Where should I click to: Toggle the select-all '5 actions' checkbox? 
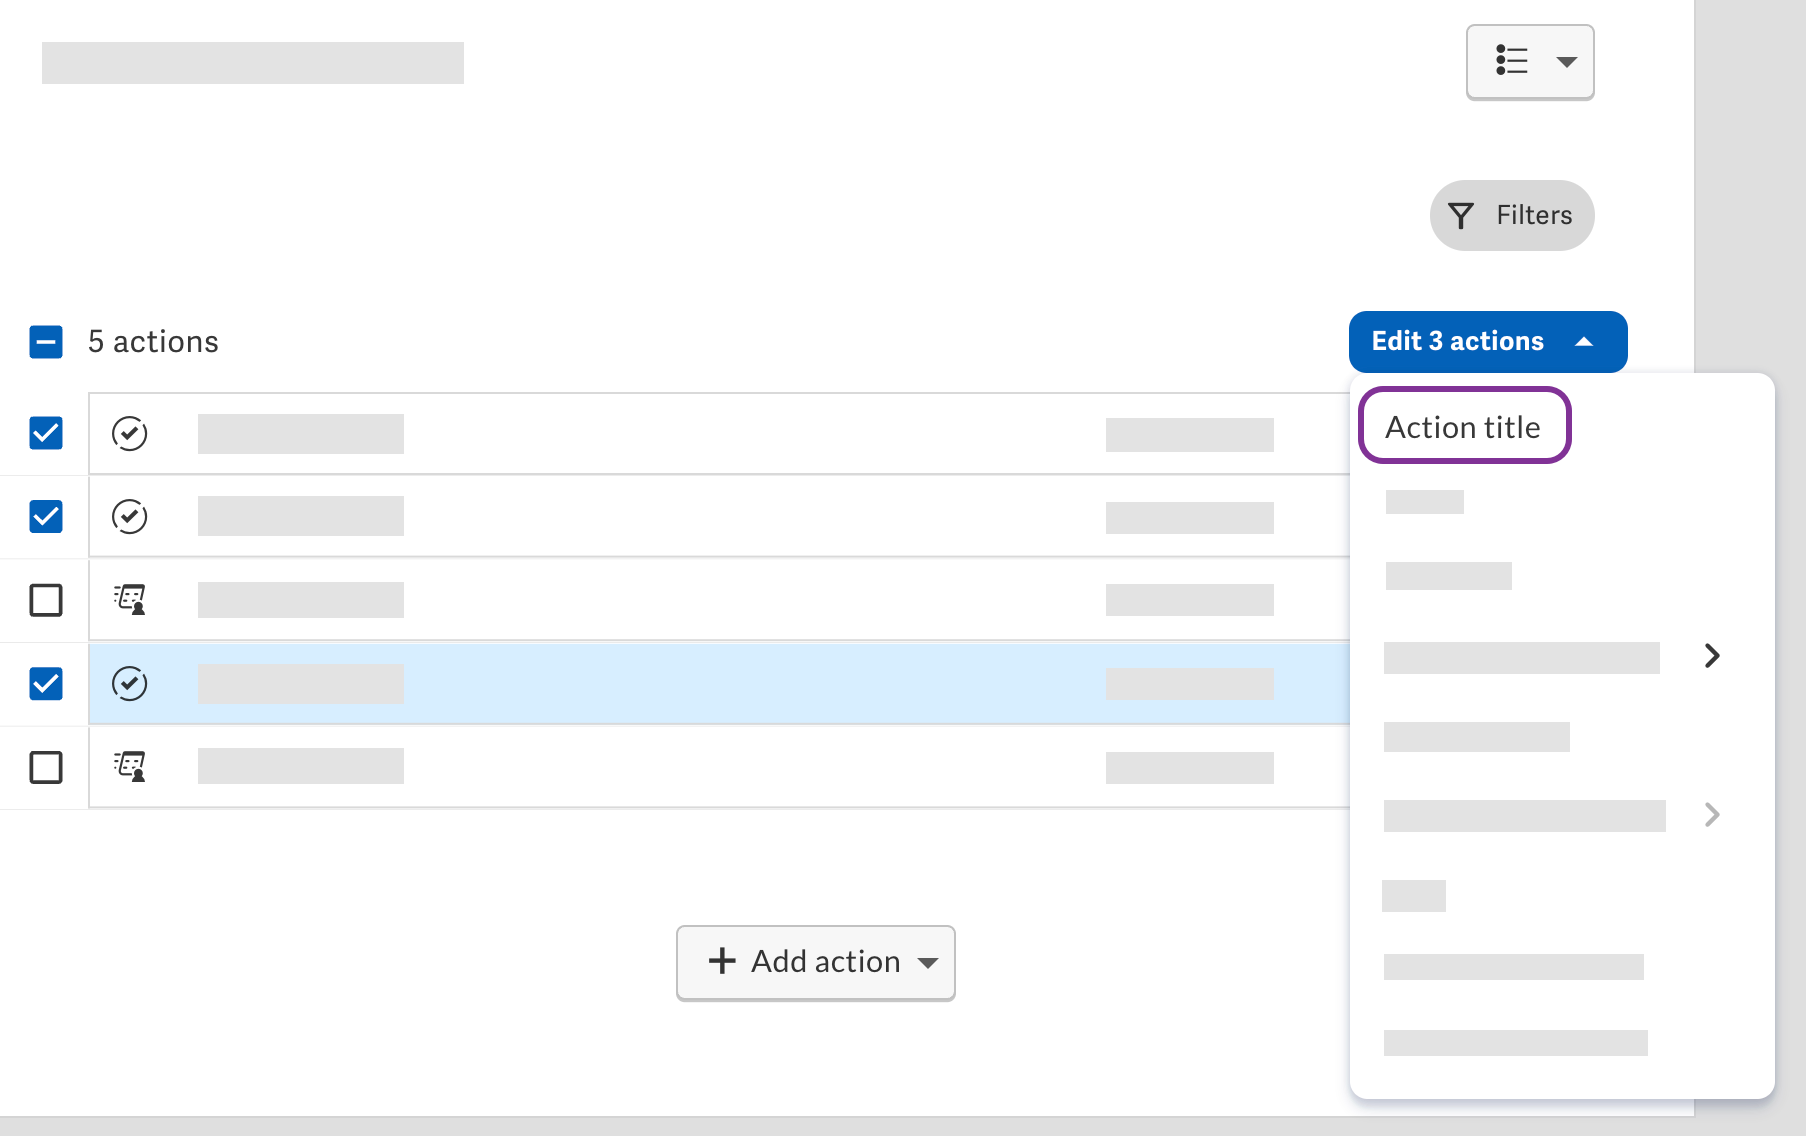coord(46,342)
